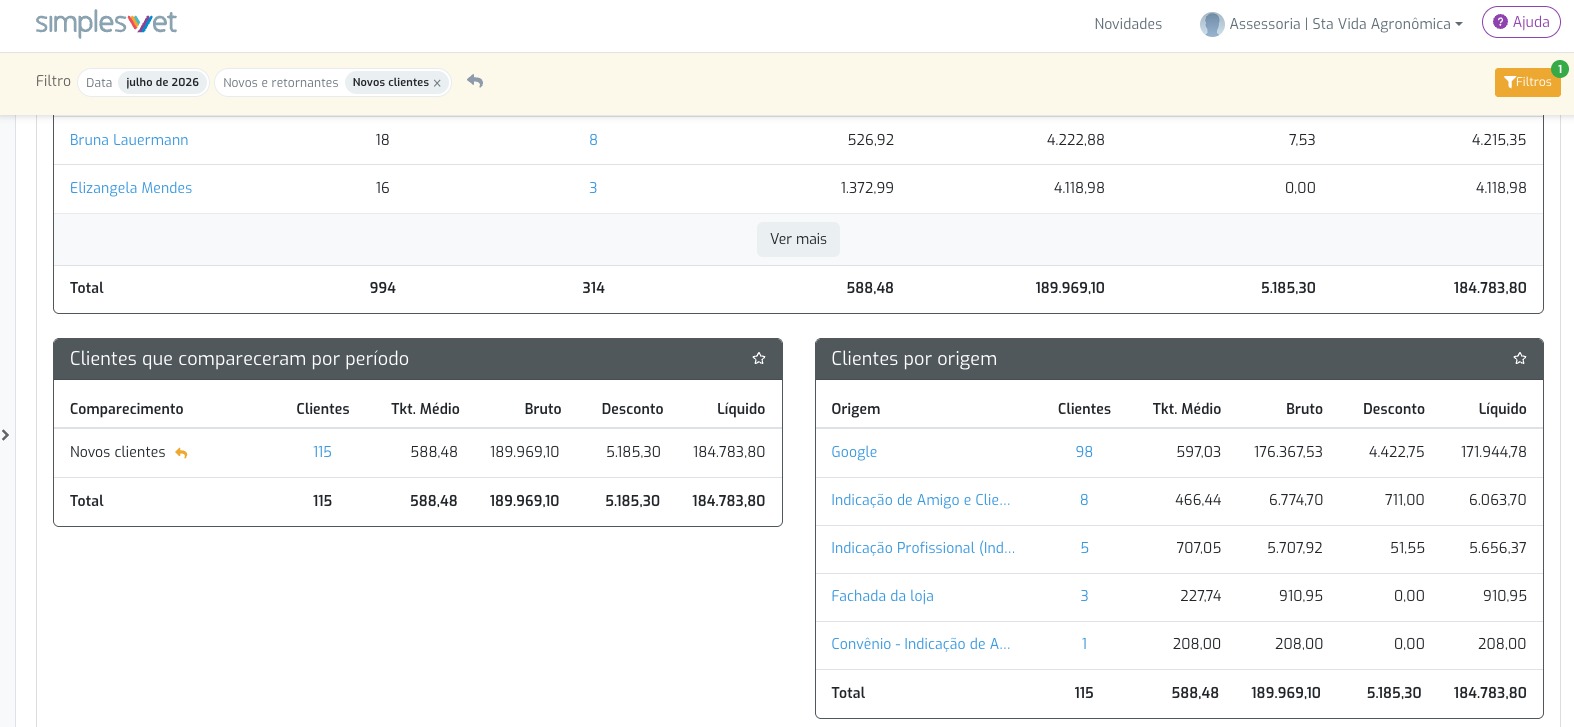Click the overall total Líquido 184.783,80 in top table
This screenshot has width=1574, height=727.
point(1490,288)
